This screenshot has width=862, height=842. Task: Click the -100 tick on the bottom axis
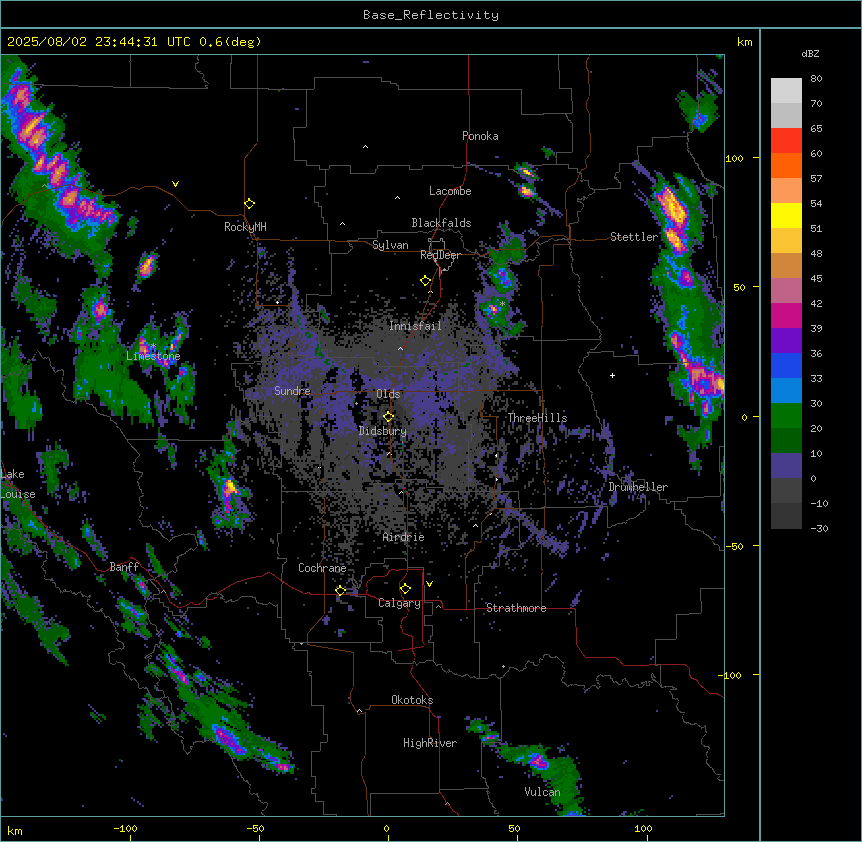coord(125,828)
